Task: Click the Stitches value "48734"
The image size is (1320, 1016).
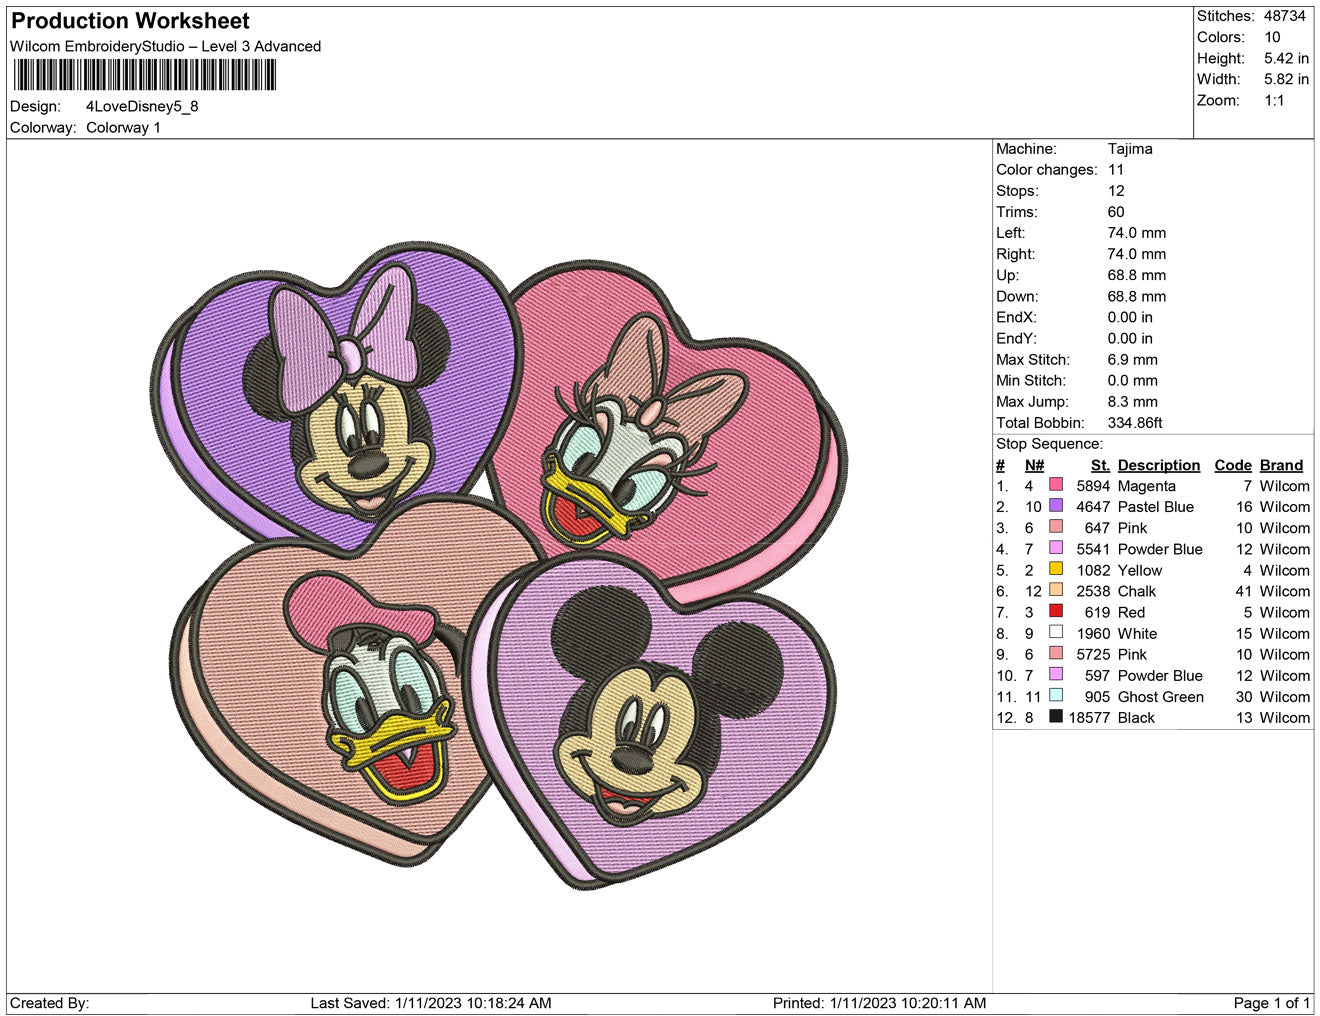Action: tap(1285, 16)
